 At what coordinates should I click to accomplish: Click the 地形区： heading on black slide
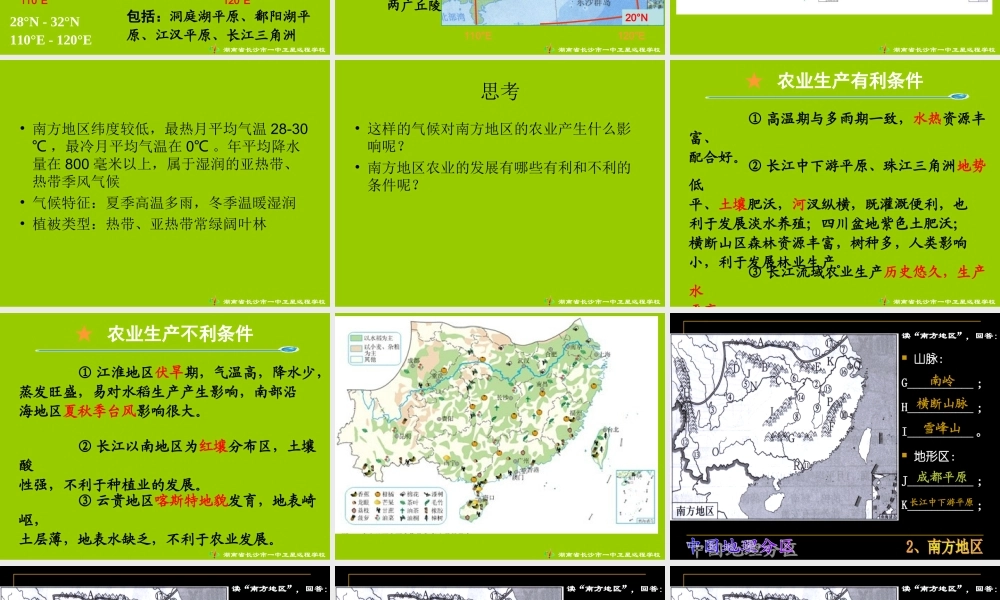[934, 457]
